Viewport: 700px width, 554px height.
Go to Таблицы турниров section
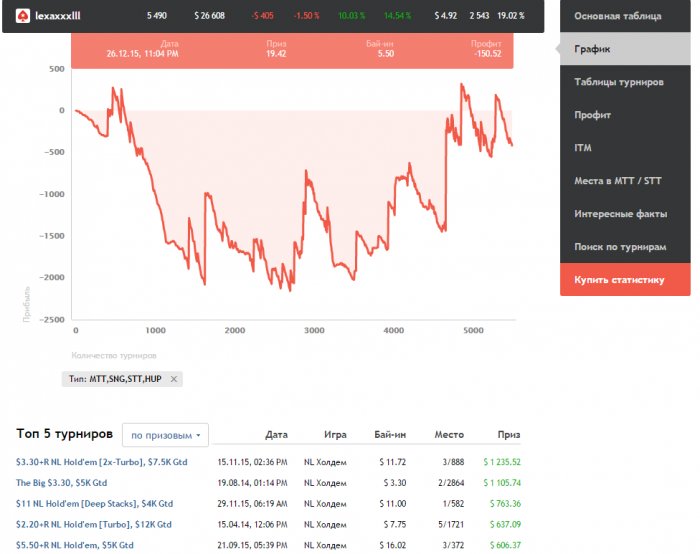619,82
